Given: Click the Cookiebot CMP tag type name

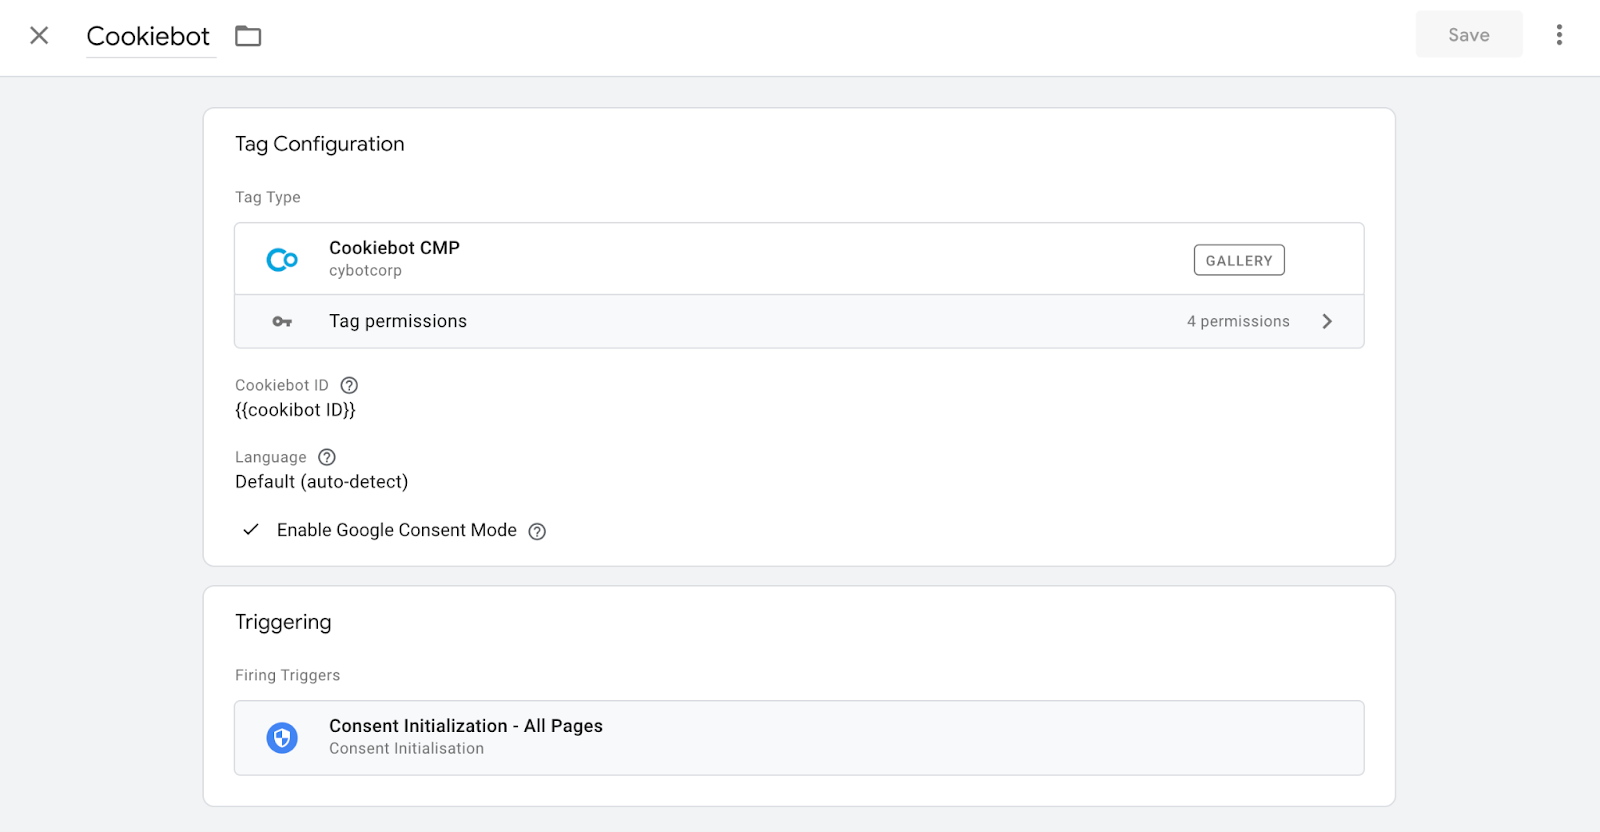Looking at the screenshot, I should point(394,248).
